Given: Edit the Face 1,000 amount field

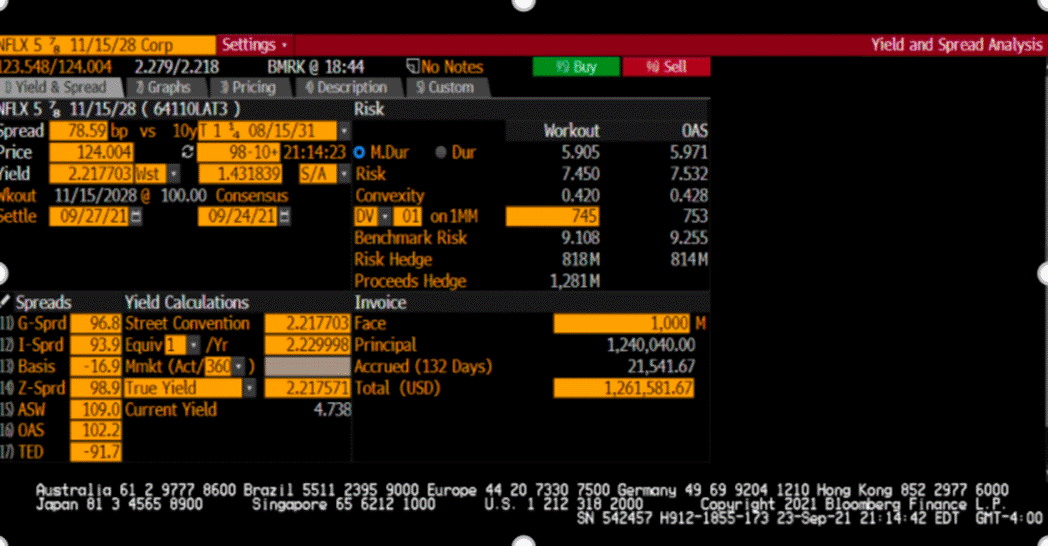Looking at the screenshot, I should tap(622, 323).
